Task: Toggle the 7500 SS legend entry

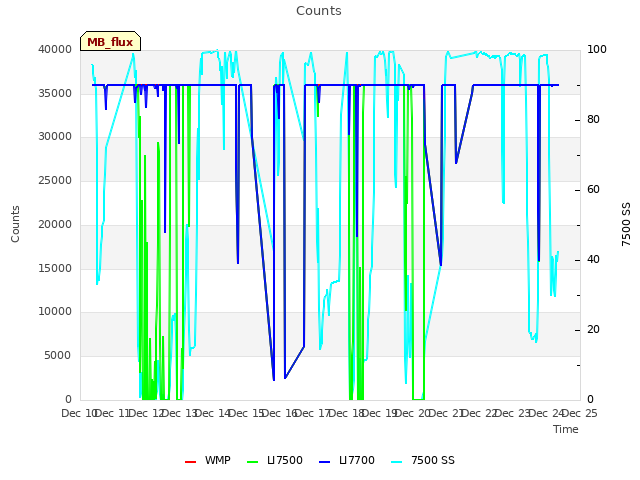Action: coord(422,460)
